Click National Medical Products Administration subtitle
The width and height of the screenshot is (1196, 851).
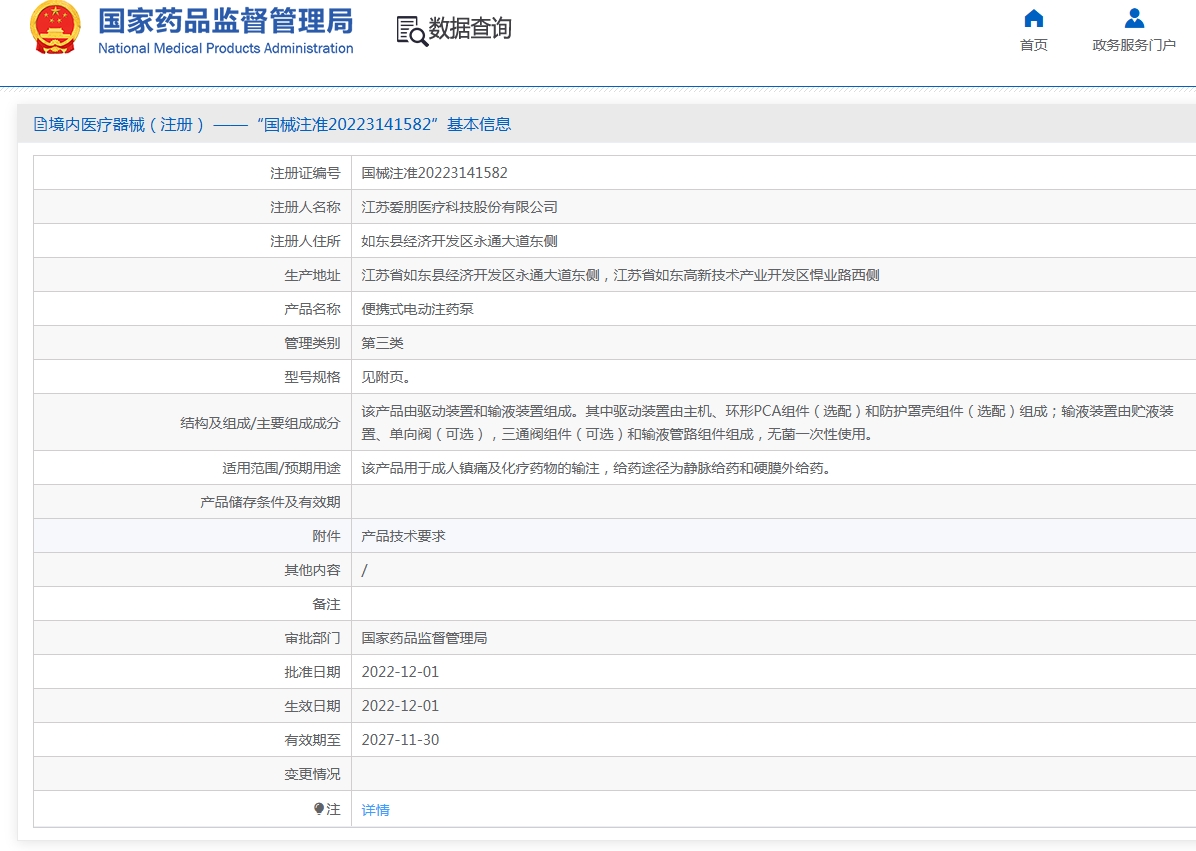(x=226, y=48)
